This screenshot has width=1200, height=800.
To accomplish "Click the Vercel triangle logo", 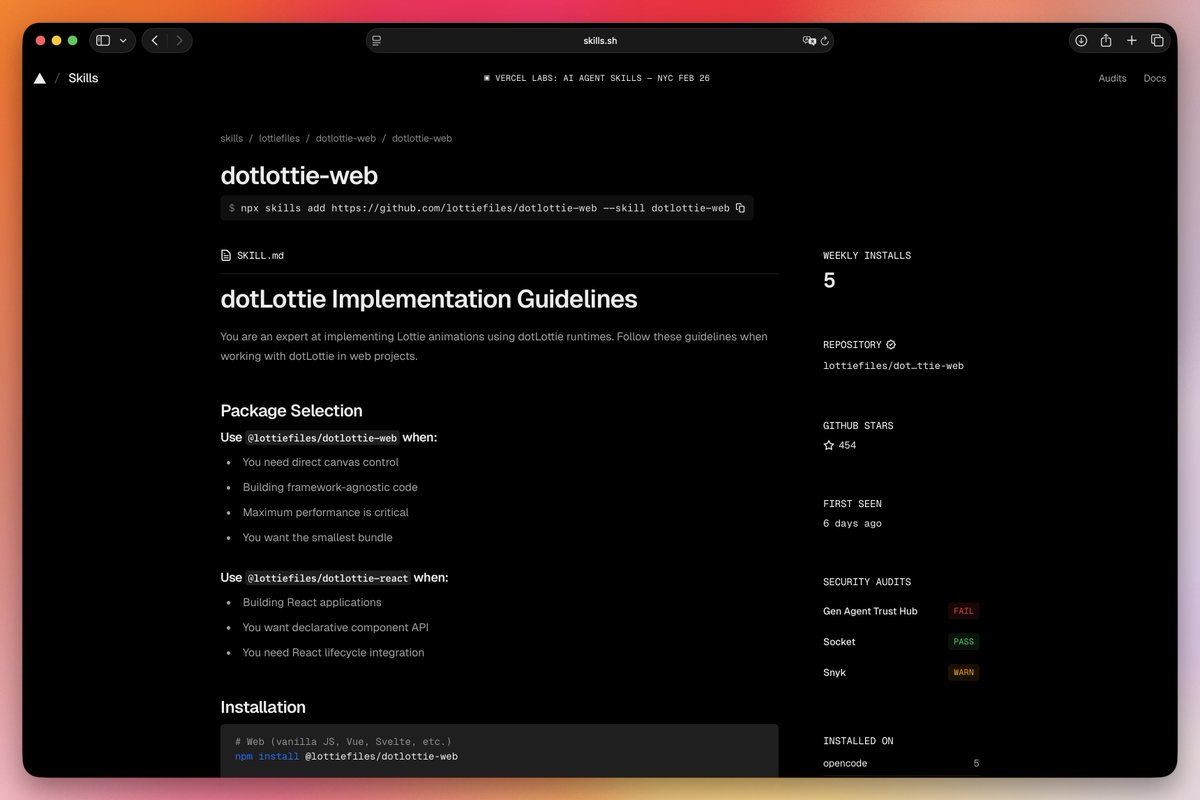I will point(40,78).
